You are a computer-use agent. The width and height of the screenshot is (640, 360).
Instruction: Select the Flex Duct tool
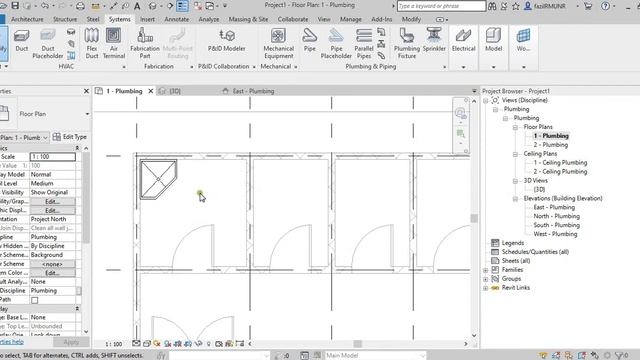(x=92, y=44)
